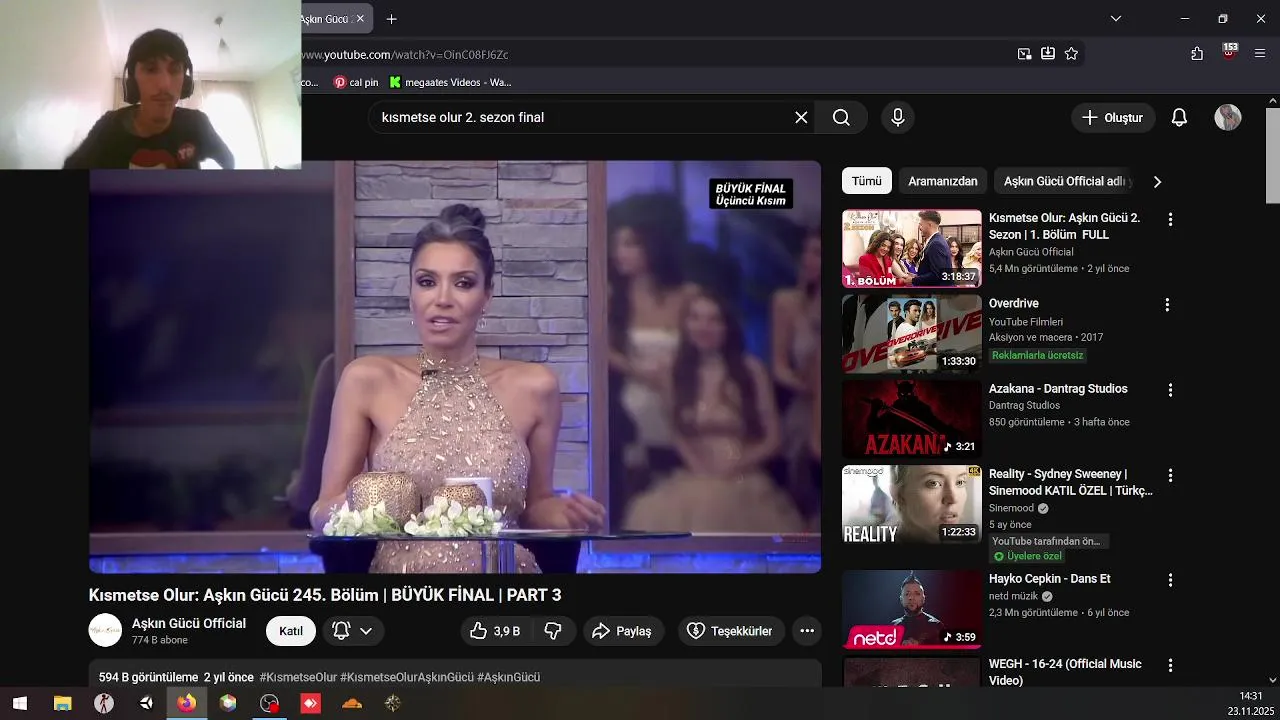Open YouTube notifications bell

coord(1179,117)
